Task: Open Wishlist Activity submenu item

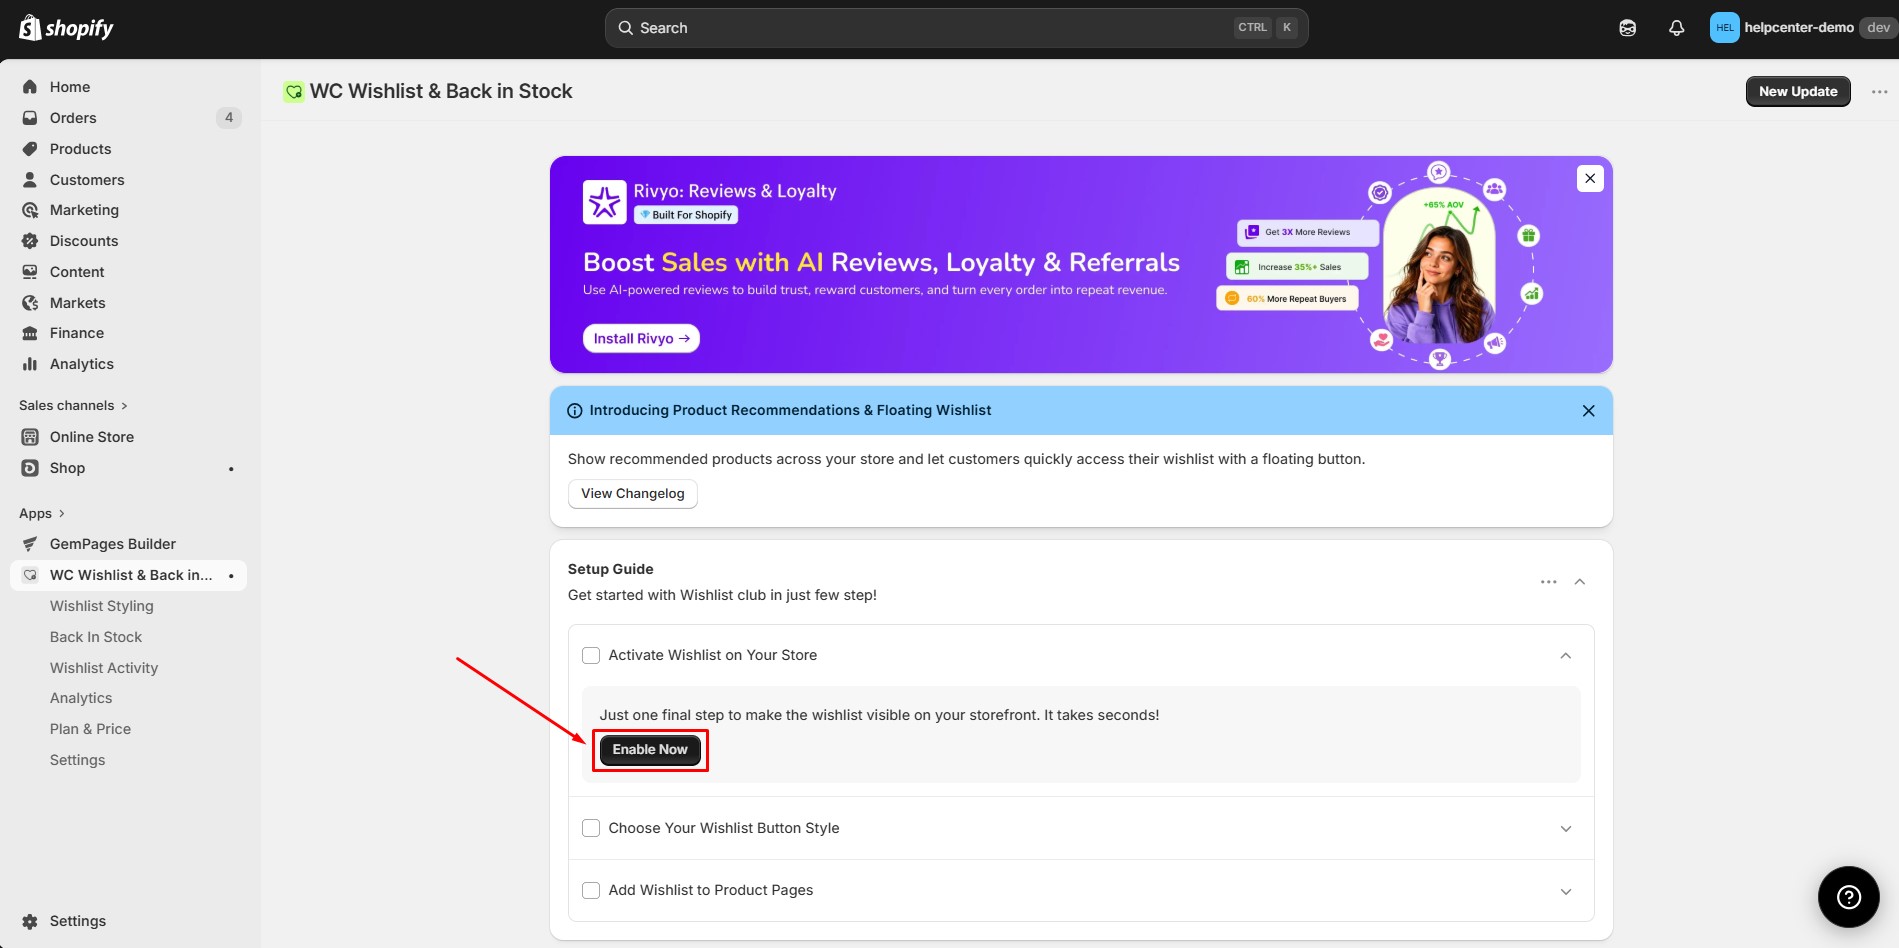Action: [104, 668]
